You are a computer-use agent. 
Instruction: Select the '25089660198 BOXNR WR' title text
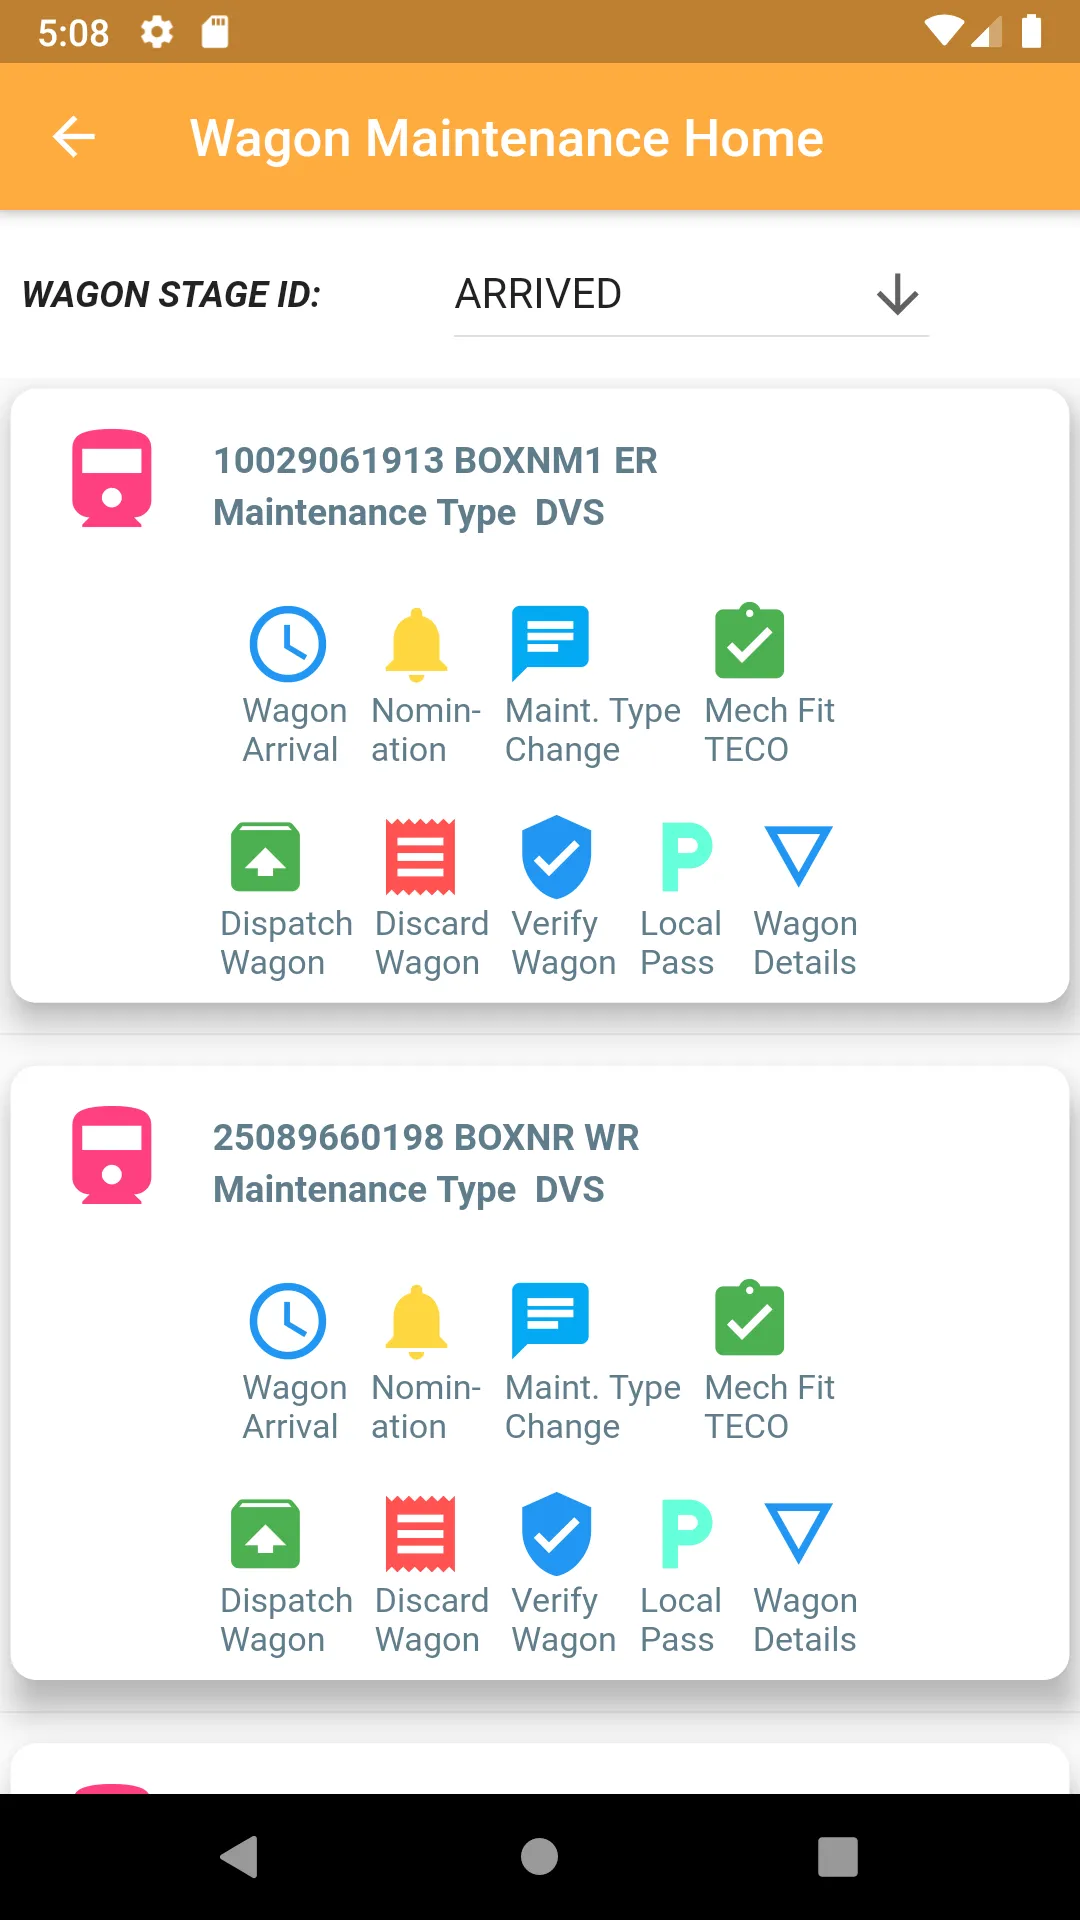tap(426, 1138)
